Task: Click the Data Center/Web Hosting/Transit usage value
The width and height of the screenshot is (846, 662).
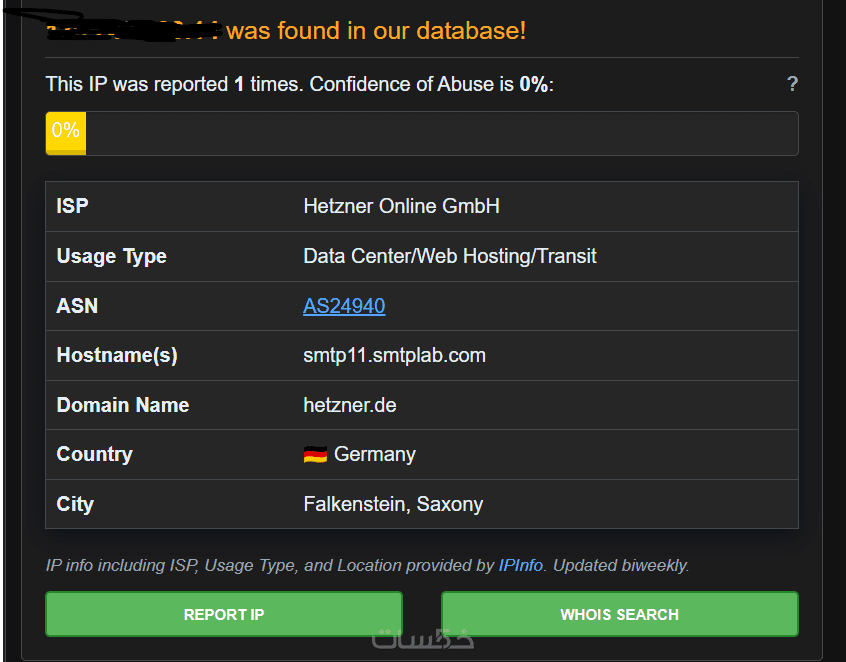Action: (449, 256)
